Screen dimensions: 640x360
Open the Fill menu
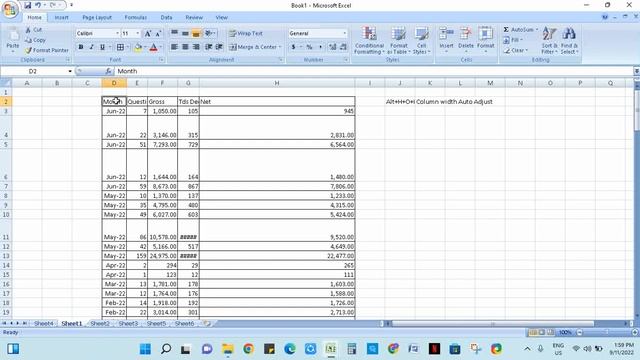coord(513,40)
